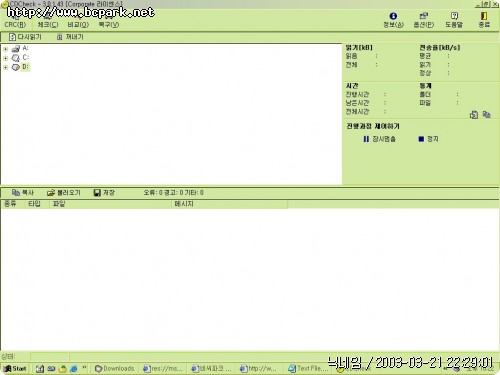Switch to the 'Text File...' taskbar window
Viewport: 500px width, 375px height.
pos(308,369)
